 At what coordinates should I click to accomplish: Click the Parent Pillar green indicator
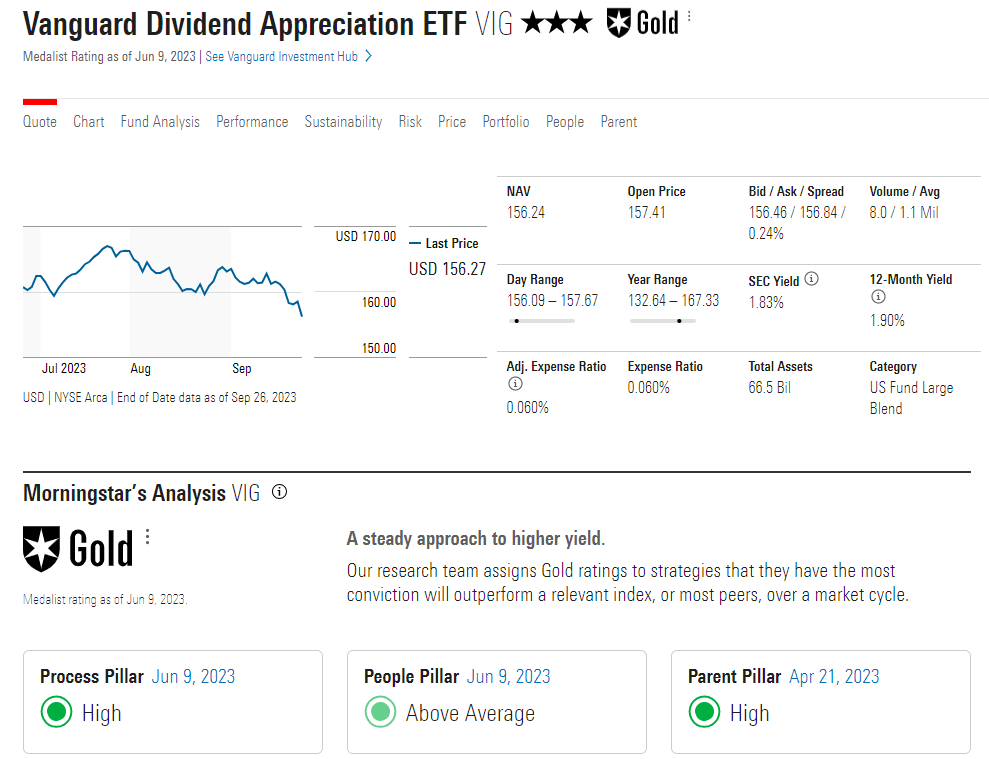(705, 712)
